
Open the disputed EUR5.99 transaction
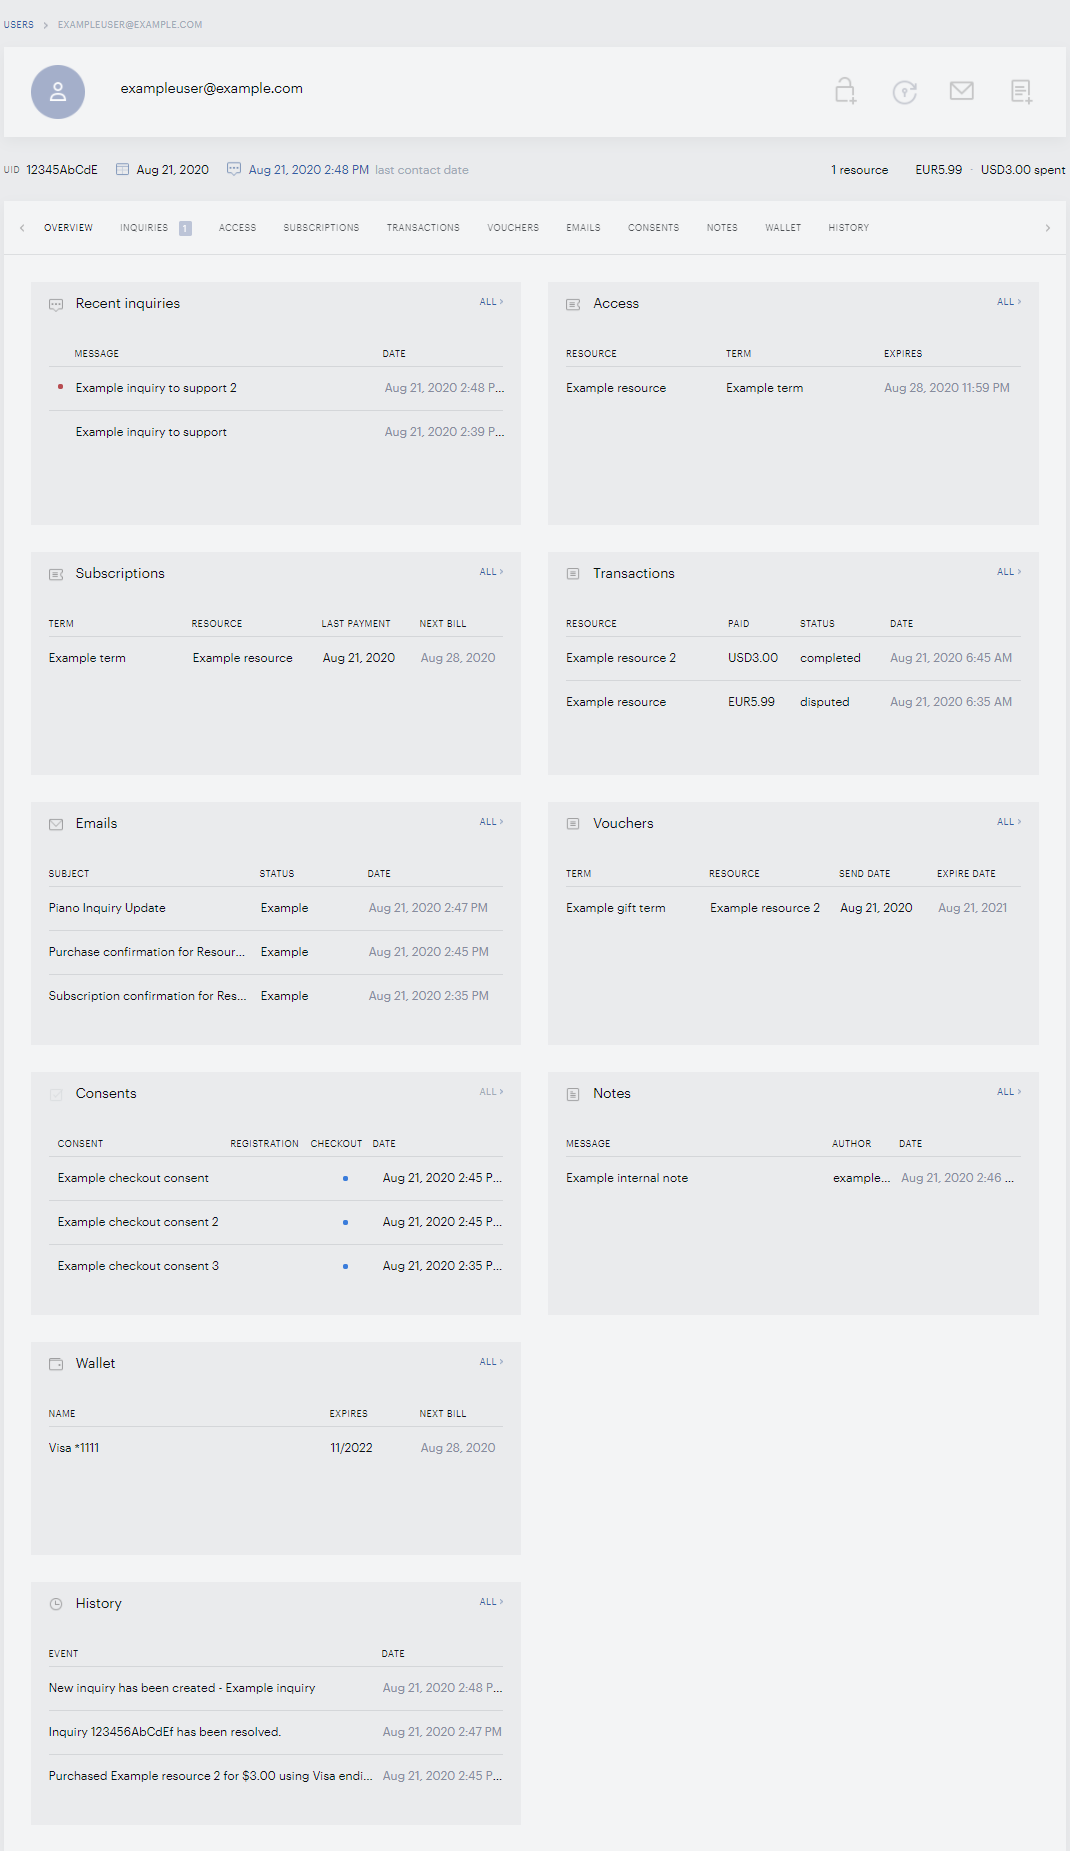pyautogui.click(x=793, y=702)
